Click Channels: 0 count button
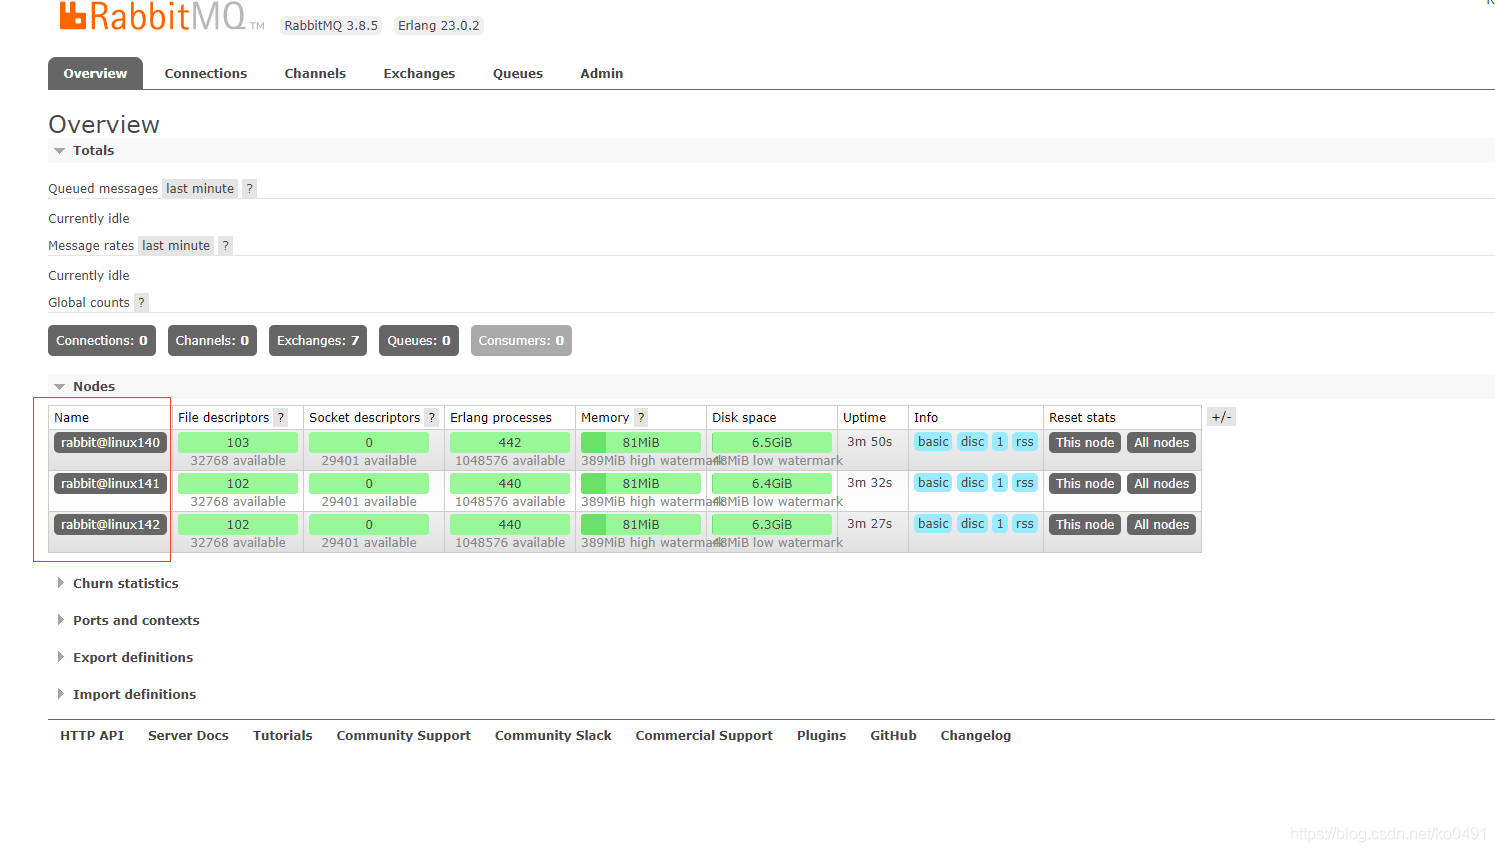The image size is (1495, 852). pyautogui.click(x=212, y=341)
